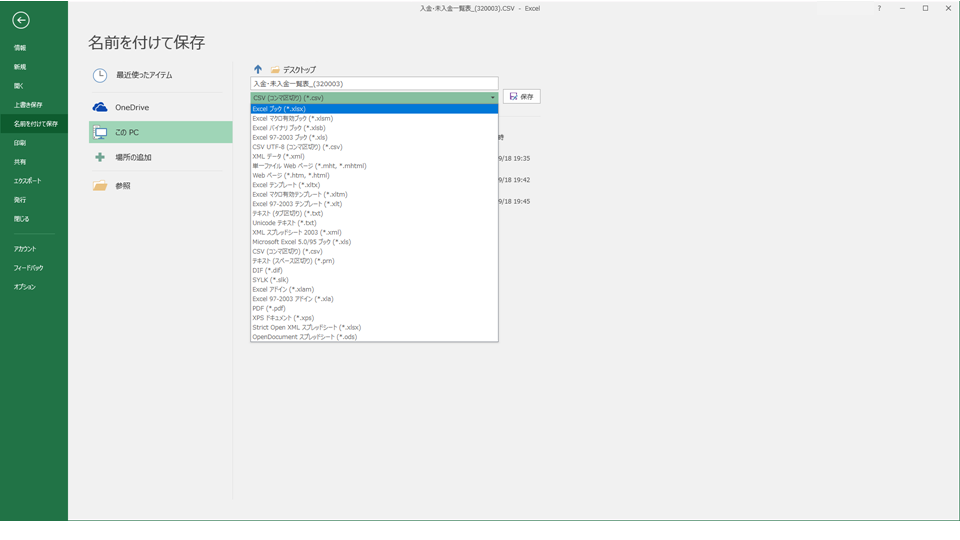Select Microsoft Excel 5.0/95 ブック option

[374, 242]
